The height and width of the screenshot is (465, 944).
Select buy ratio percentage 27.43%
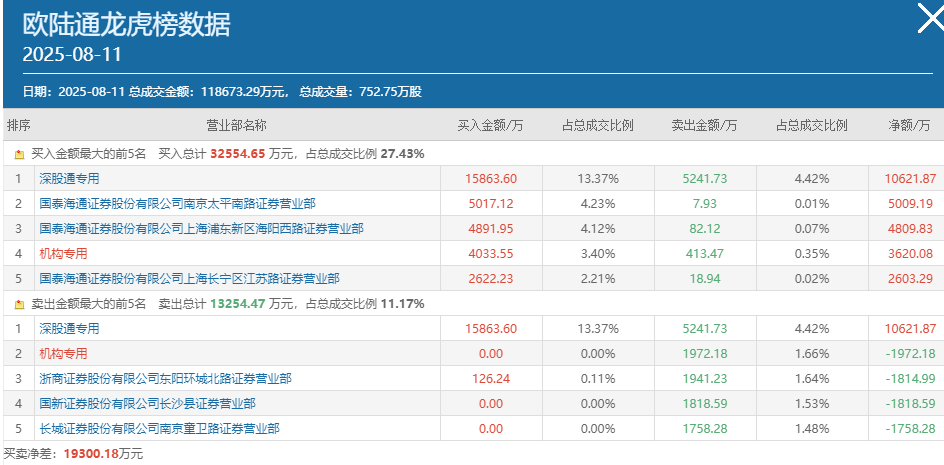coord(403,154)
